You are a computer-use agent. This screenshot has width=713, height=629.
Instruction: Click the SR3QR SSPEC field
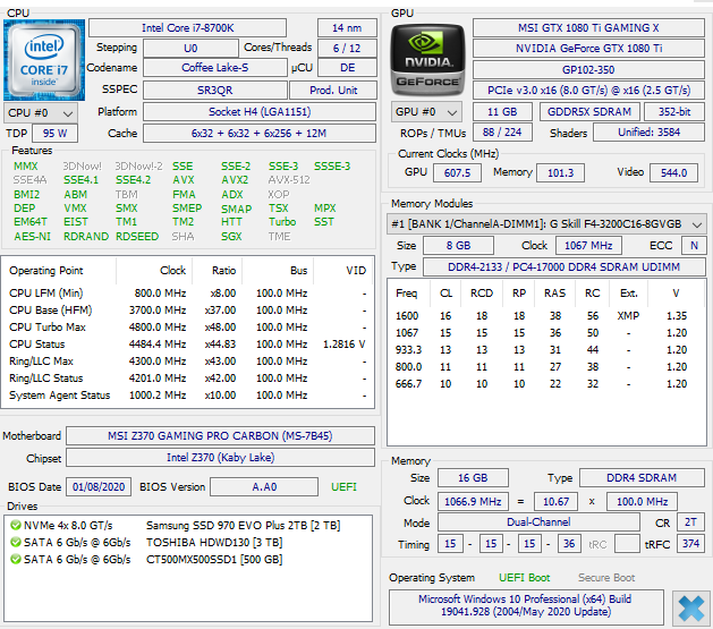(215, 91)
